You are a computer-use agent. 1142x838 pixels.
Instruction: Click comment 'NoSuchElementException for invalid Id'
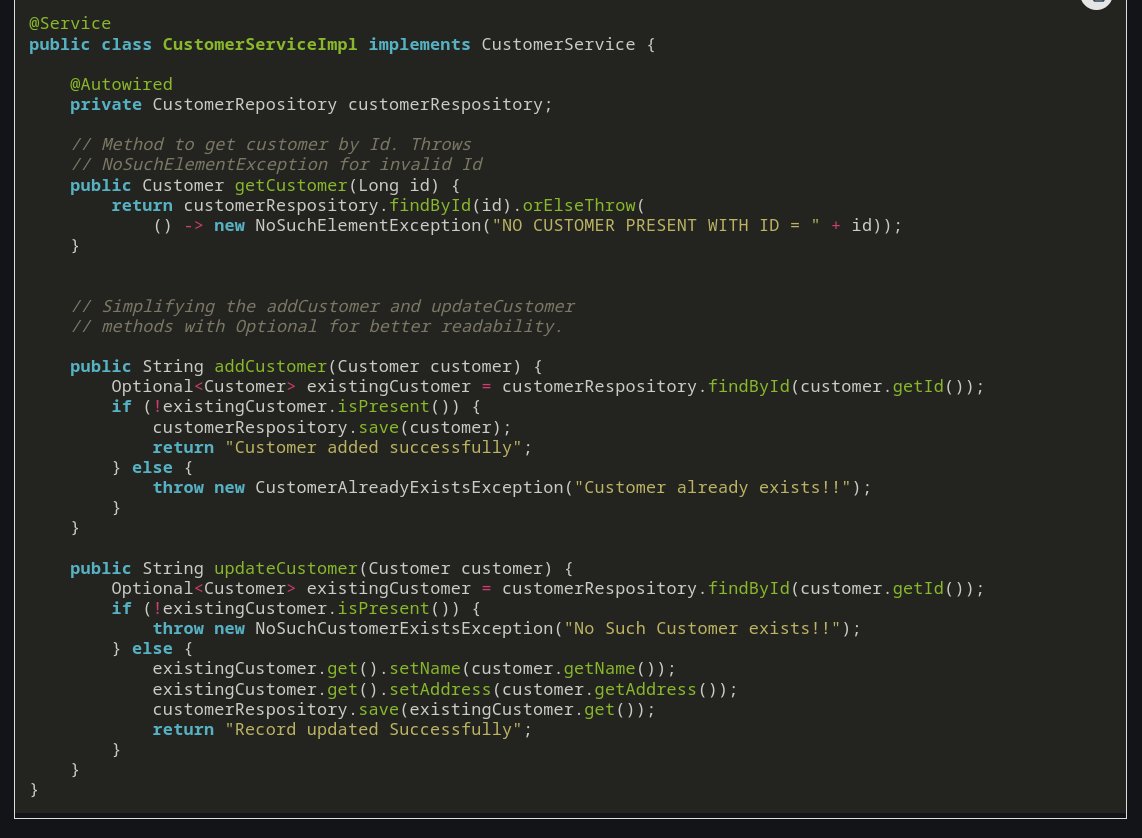(276, 165)
